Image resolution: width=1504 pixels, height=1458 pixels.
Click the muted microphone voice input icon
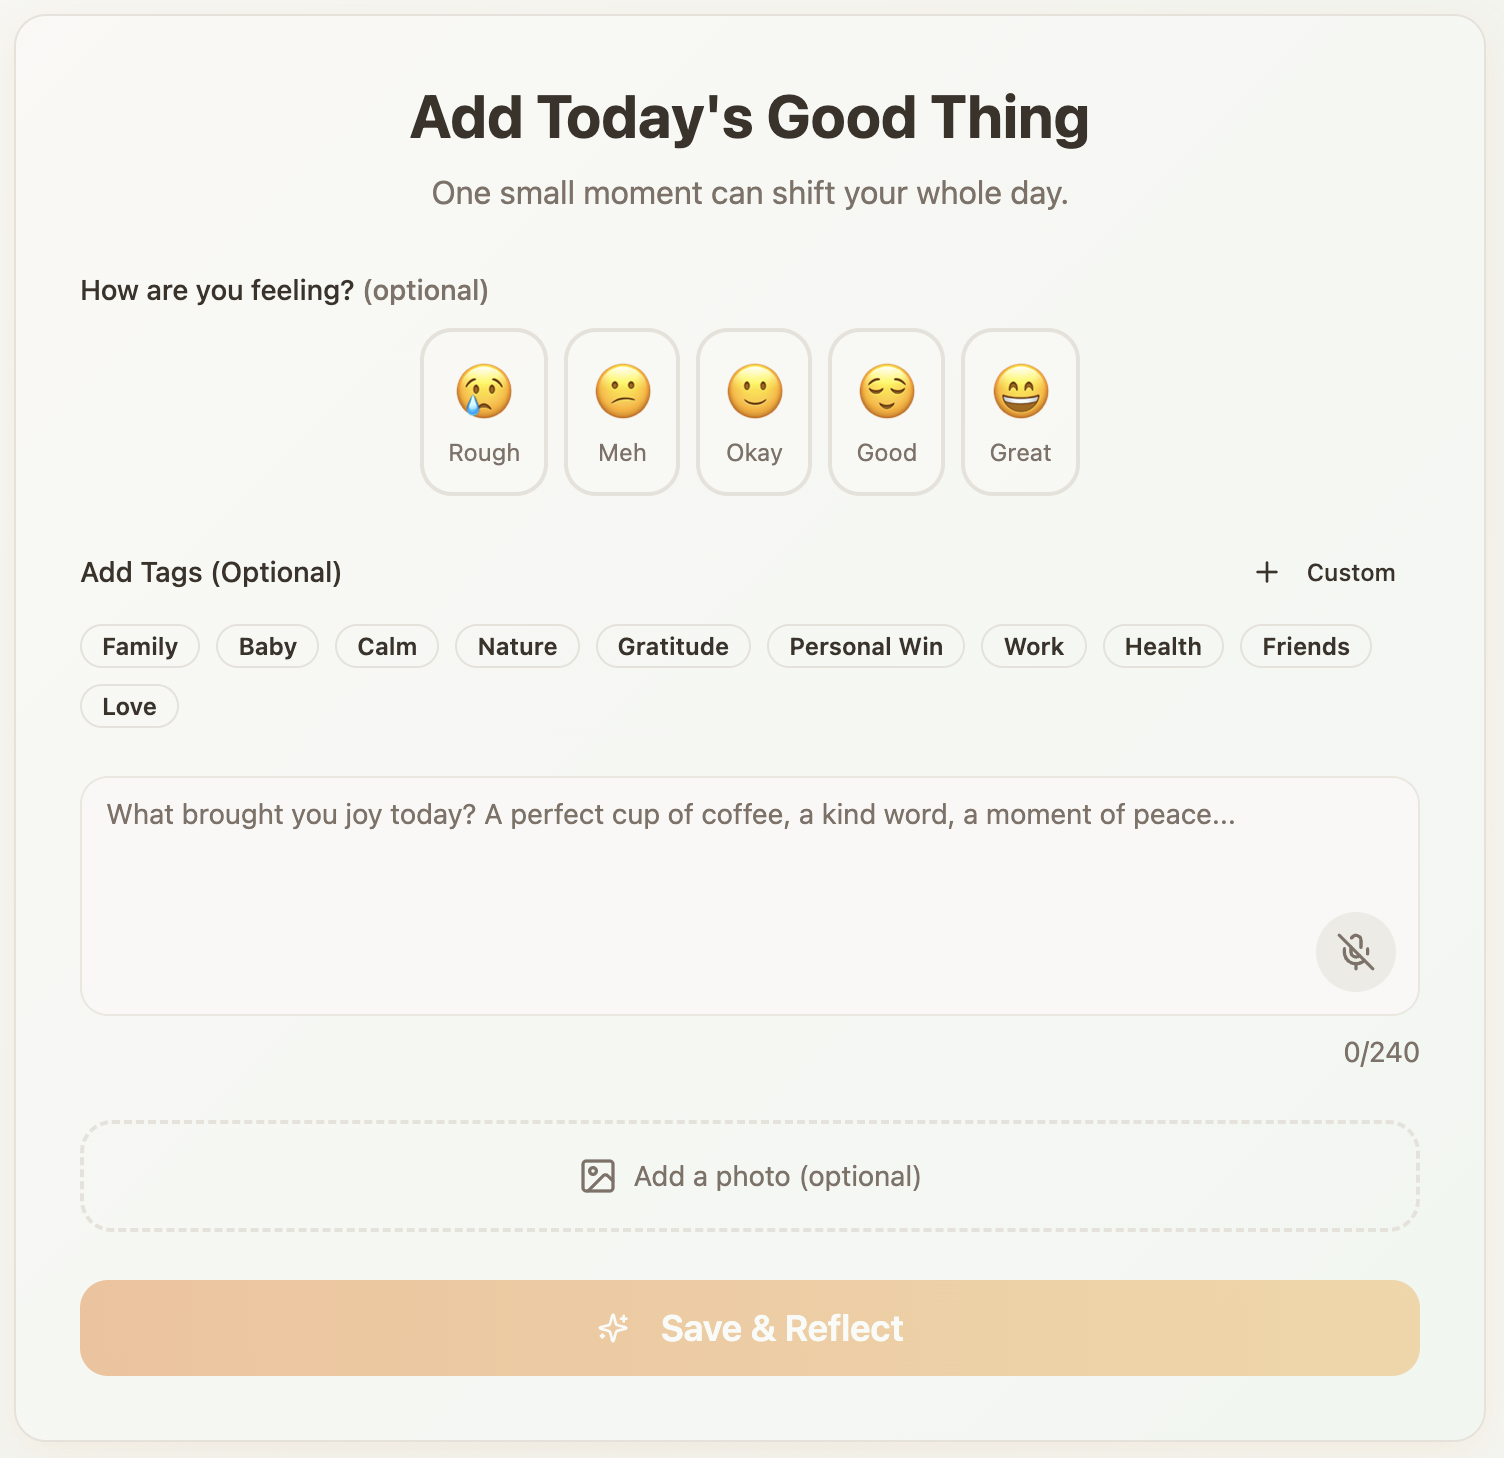coord(1356,952)
